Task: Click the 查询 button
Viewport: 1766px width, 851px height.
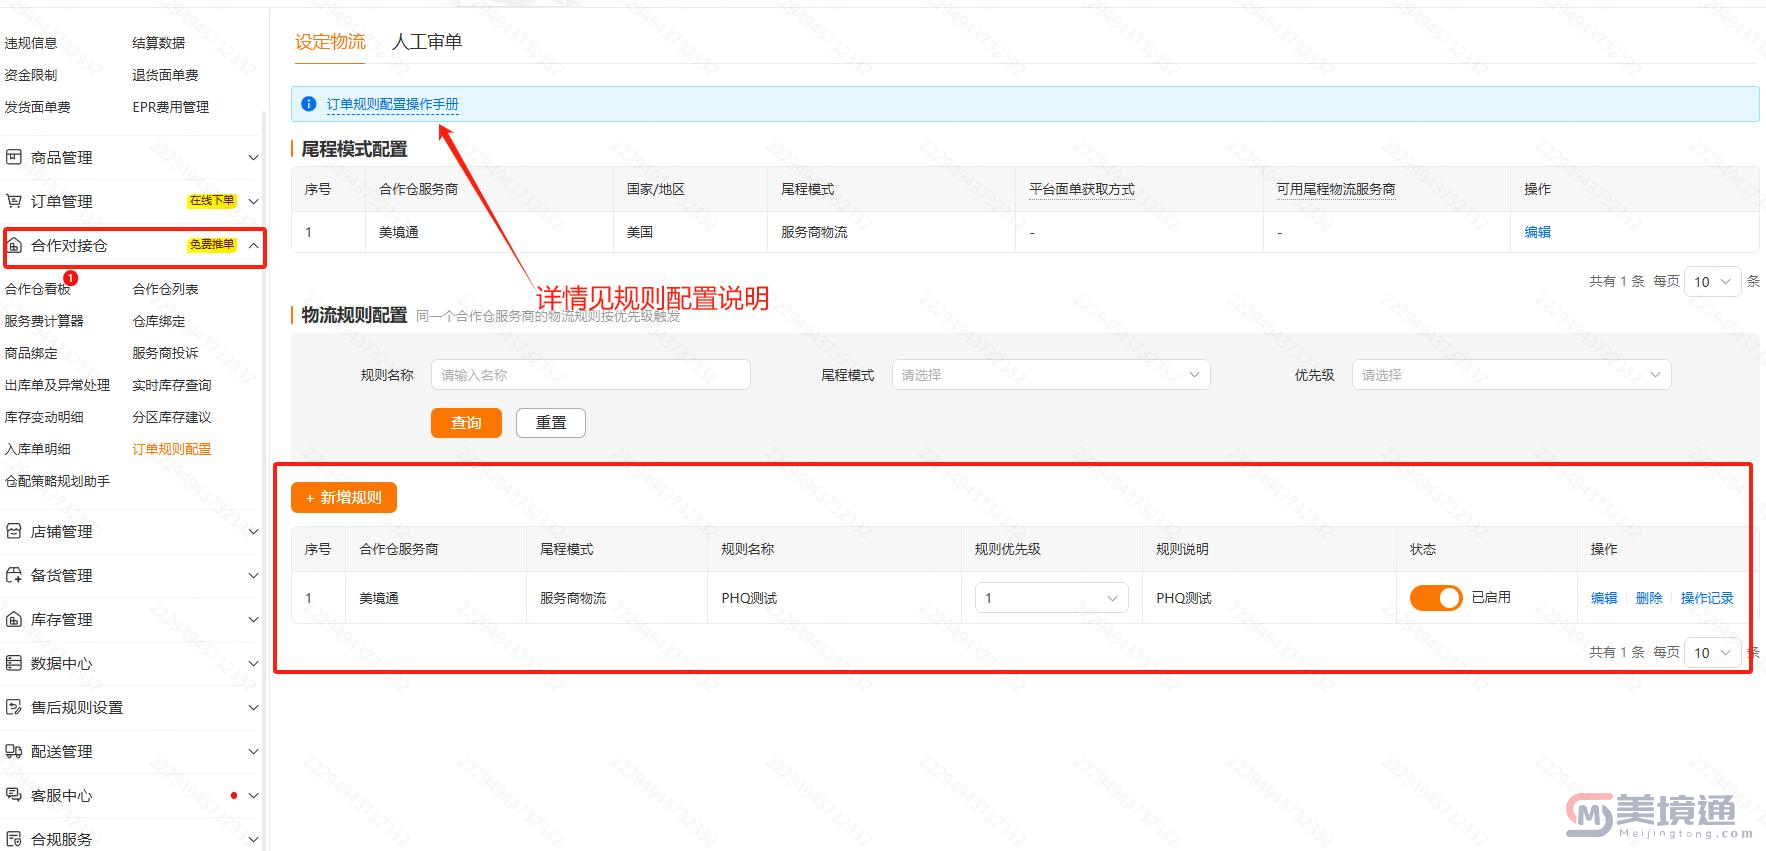Action: (x=466, y=423)
